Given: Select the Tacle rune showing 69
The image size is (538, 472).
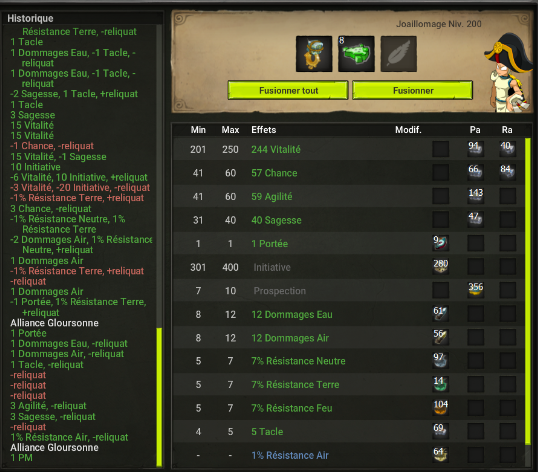Looking at the screenshot, I should tap(441, 431).
